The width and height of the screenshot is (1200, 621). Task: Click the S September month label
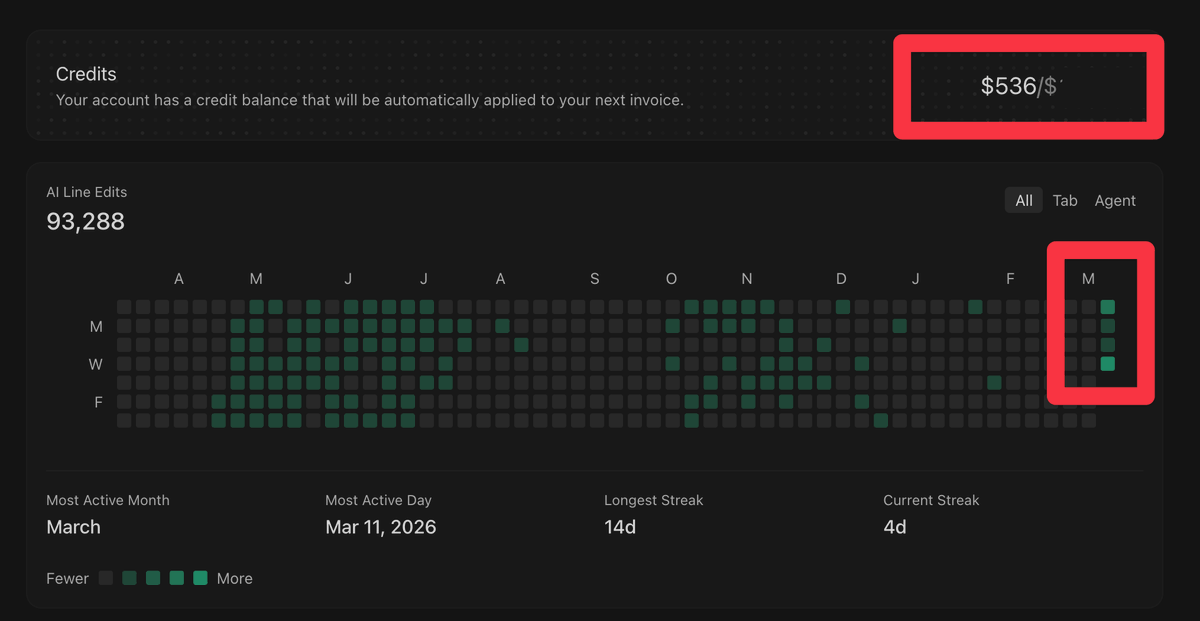pyautogui.click(x=595, y=279)
